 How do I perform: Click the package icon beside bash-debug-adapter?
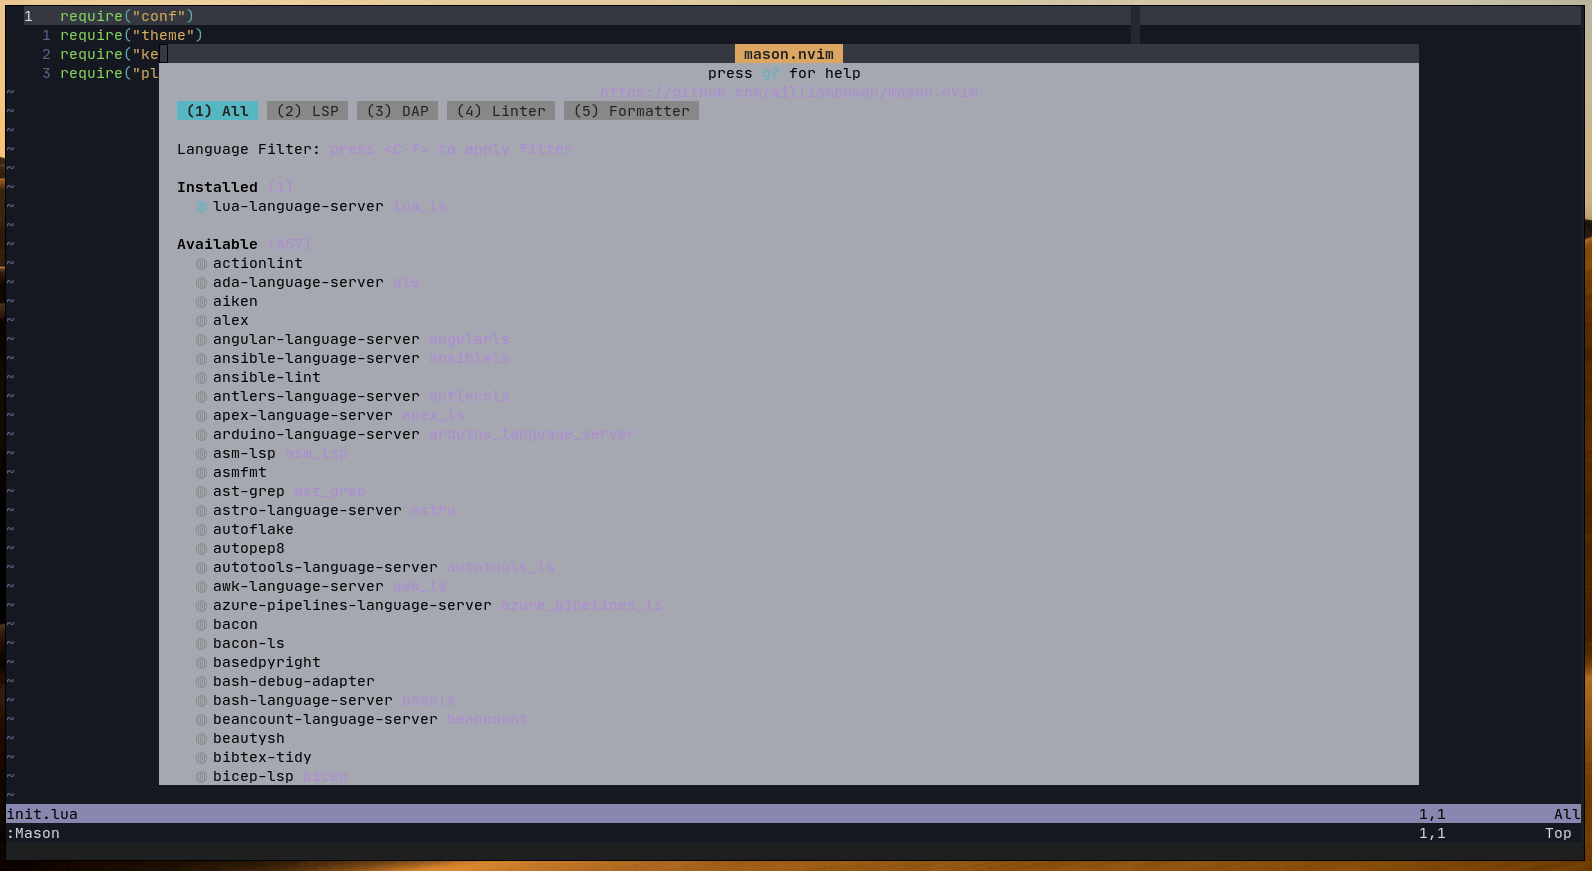[x=201, y=682]
